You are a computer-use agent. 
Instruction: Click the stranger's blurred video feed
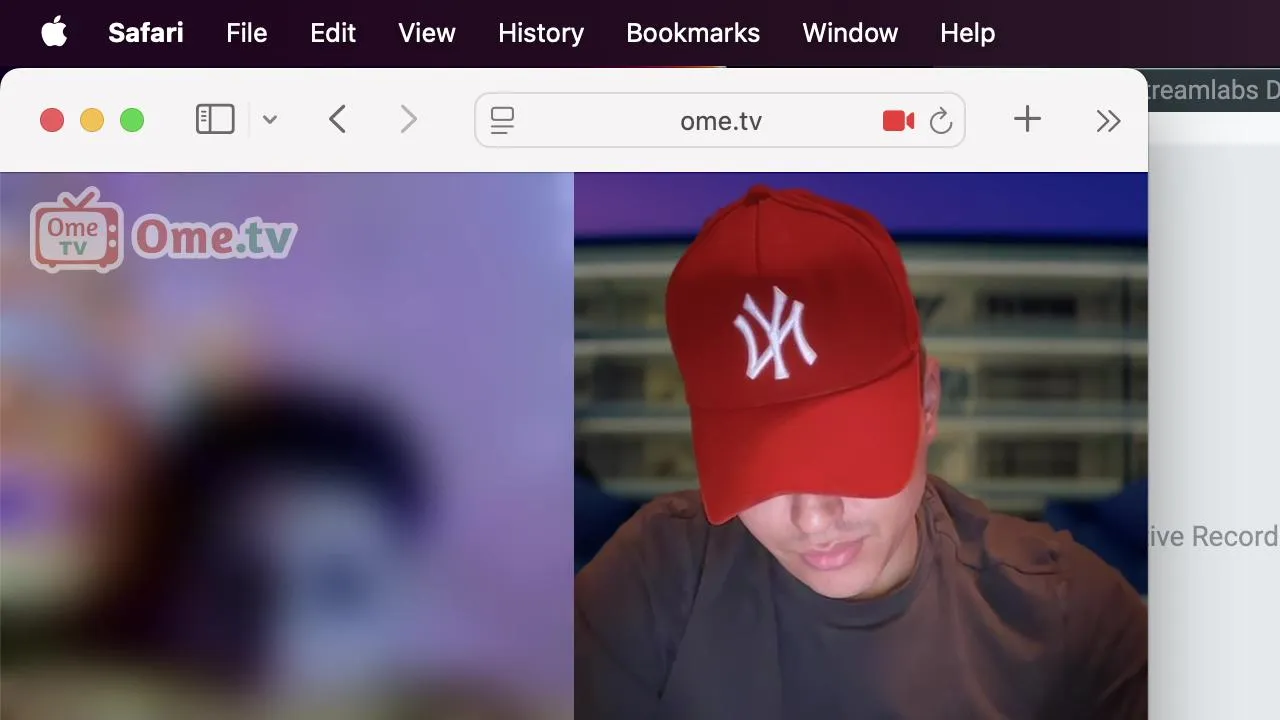coord(287,446)
